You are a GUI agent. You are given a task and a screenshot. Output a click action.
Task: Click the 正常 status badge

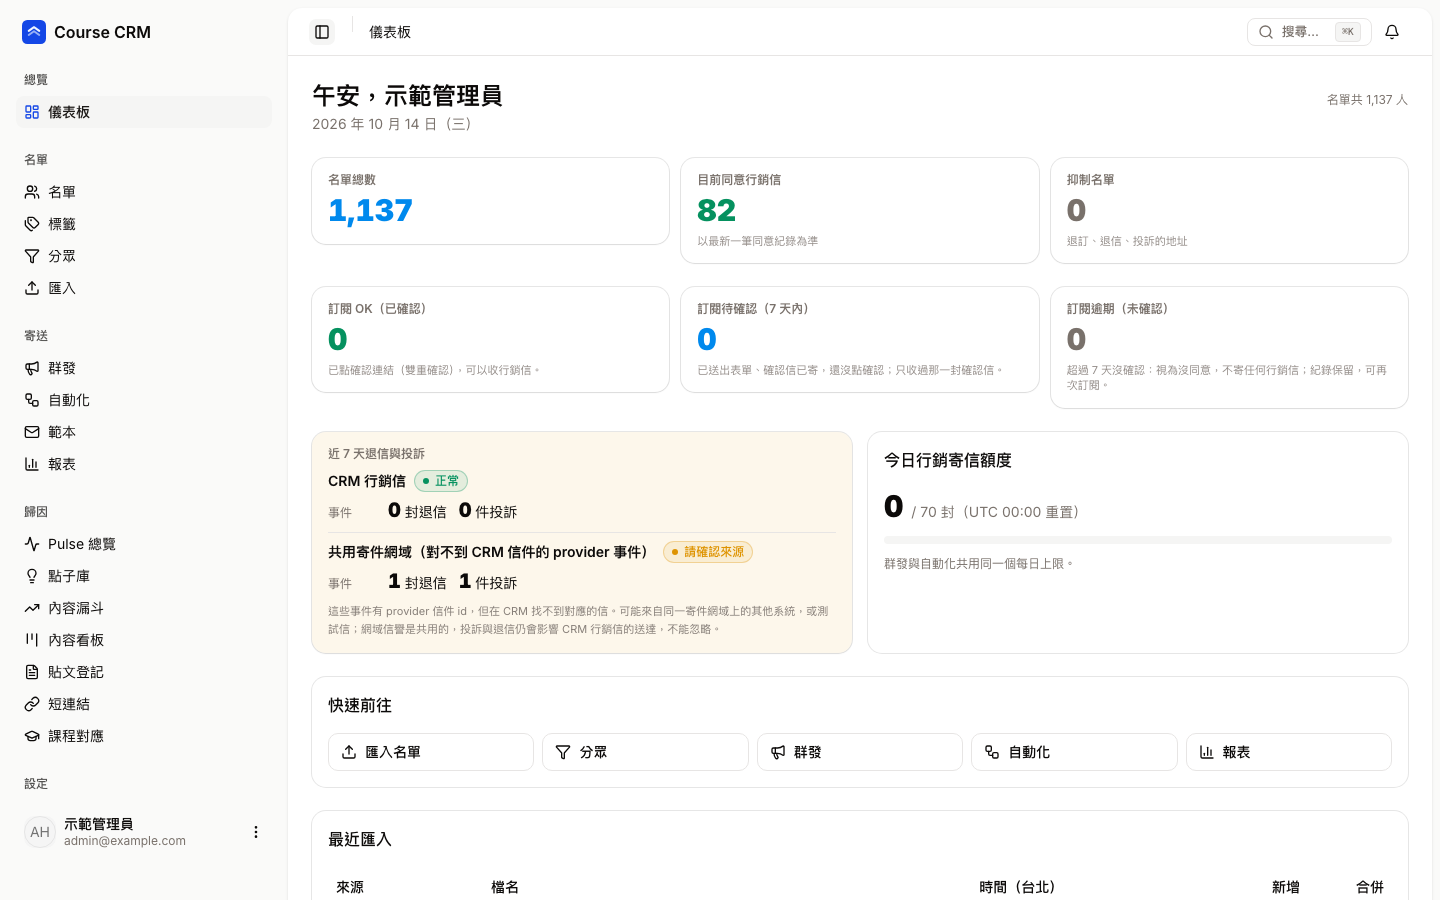(x=441, y=481)
